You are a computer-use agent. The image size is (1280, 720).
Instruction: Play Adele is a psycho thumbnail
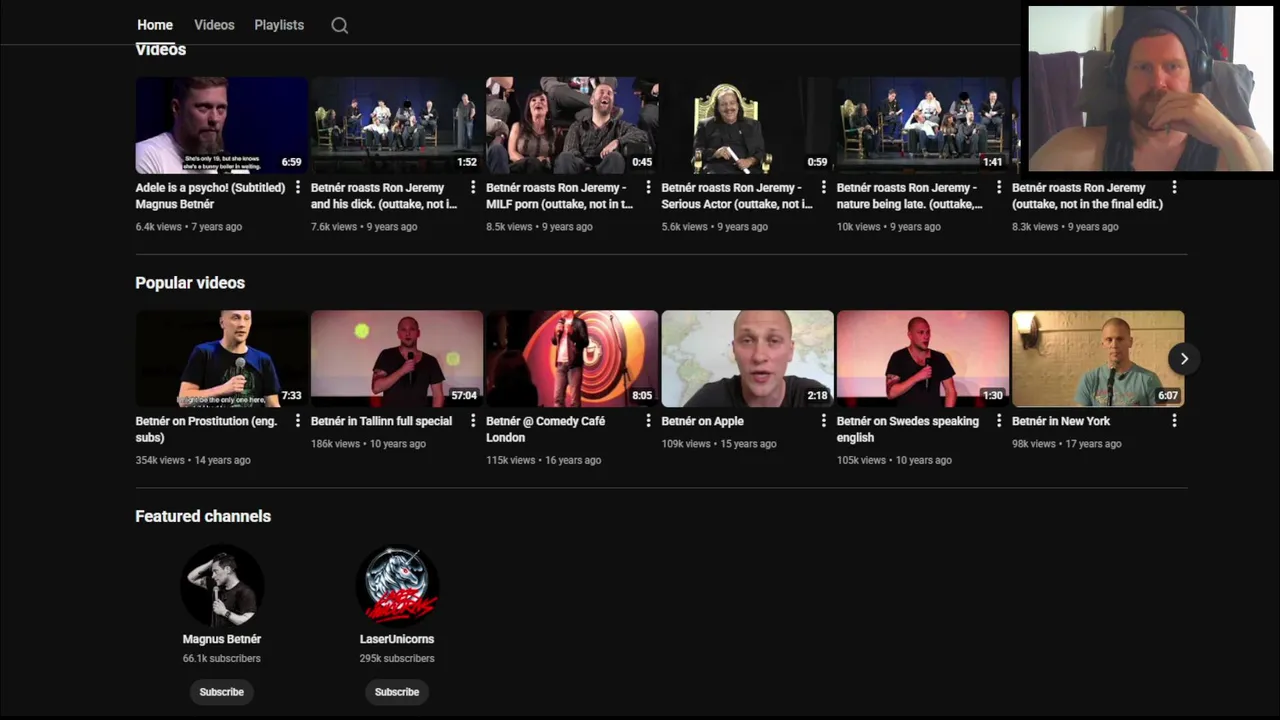tap(222, 125)
